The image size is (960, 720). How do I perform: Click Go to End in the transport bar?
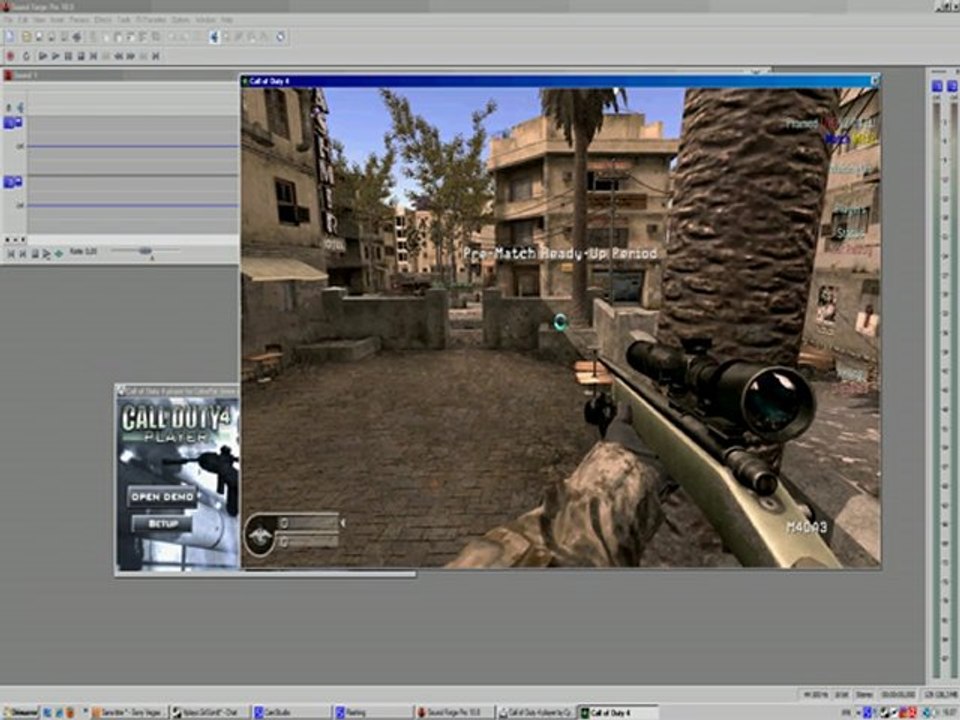156,56
